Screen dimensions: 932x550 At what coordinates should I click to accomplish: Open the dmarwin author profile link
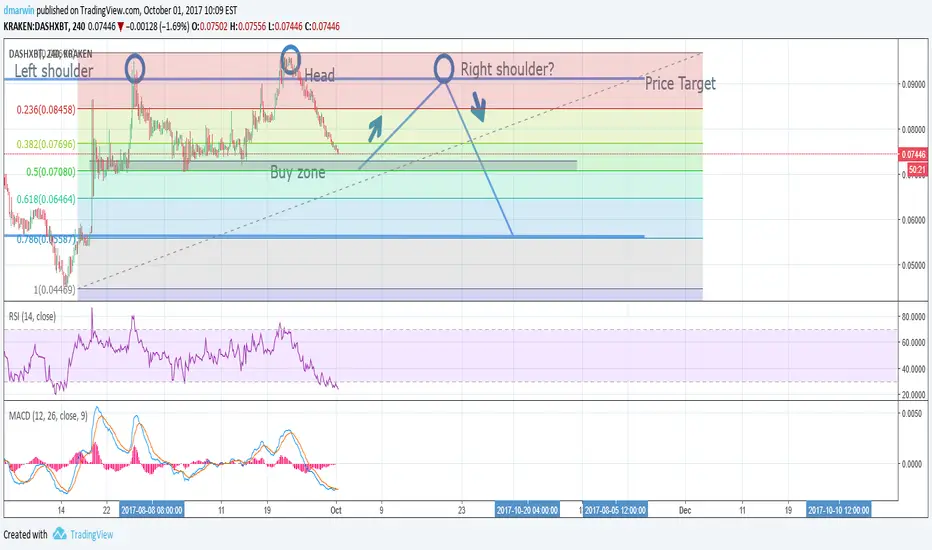(x=19, y=10)
